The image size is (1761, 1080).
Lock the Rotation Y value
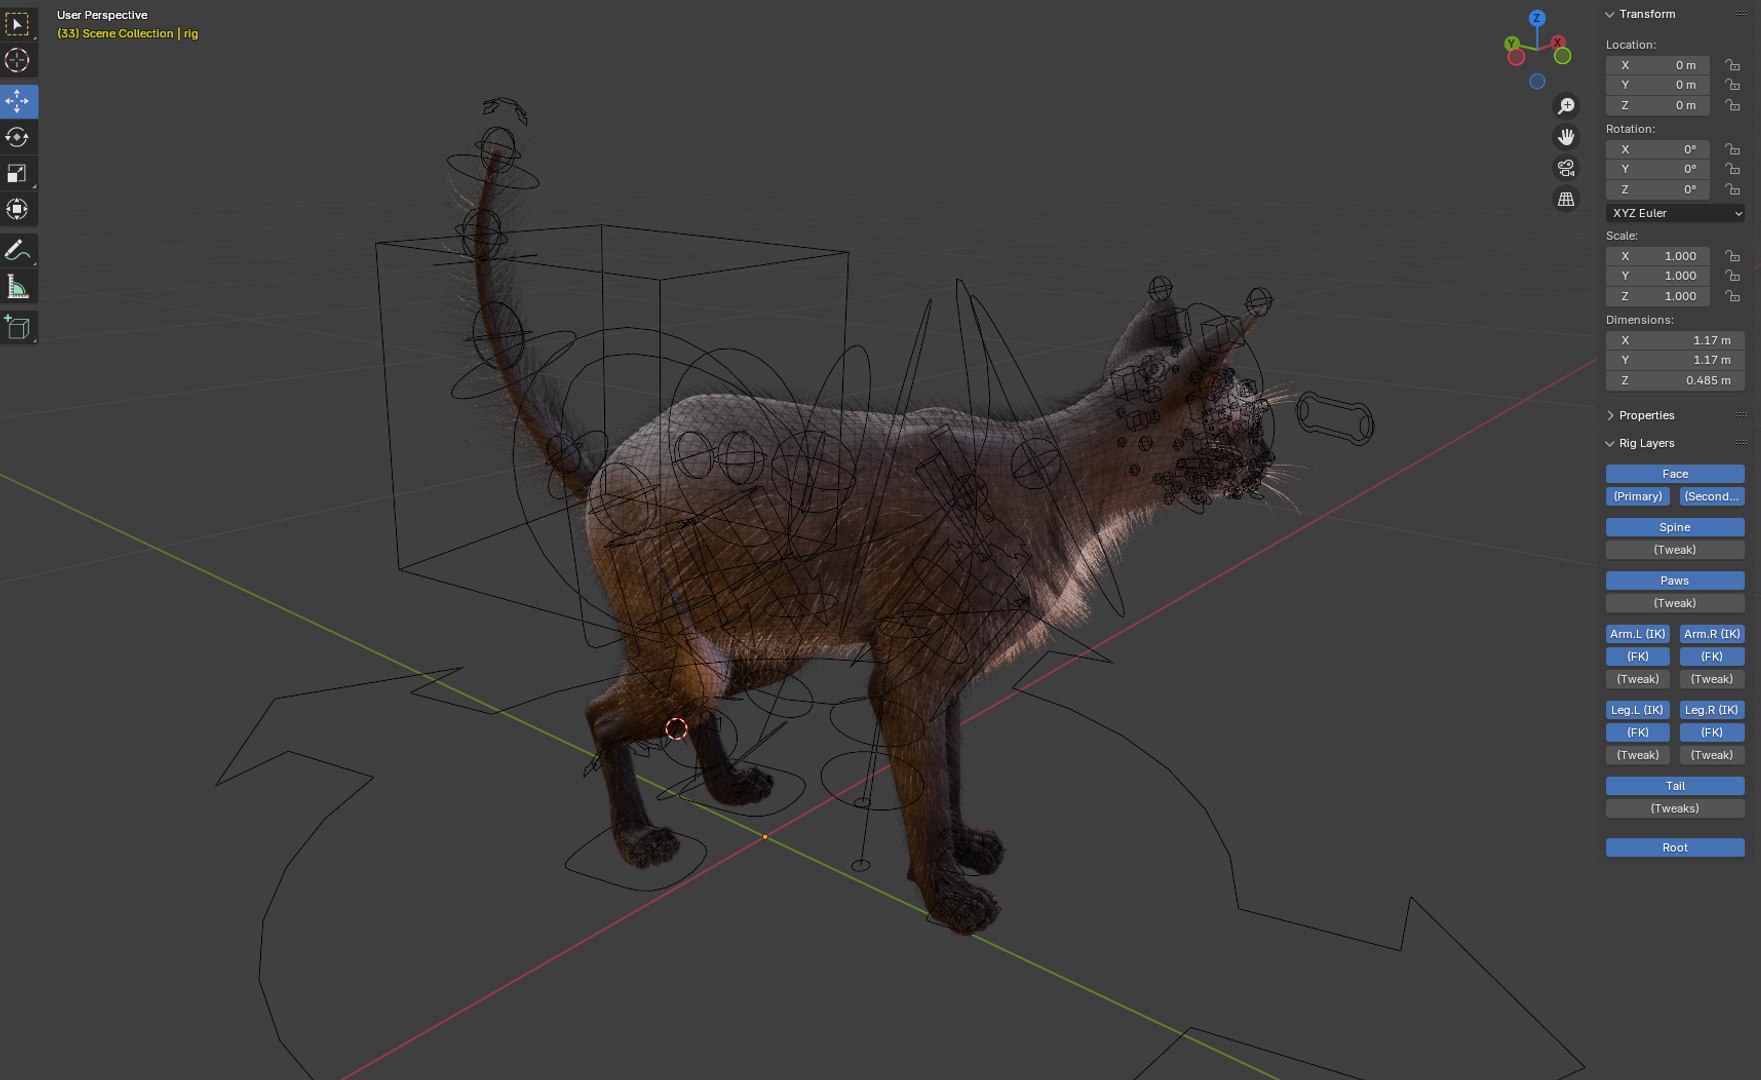tap(1733, 169)
